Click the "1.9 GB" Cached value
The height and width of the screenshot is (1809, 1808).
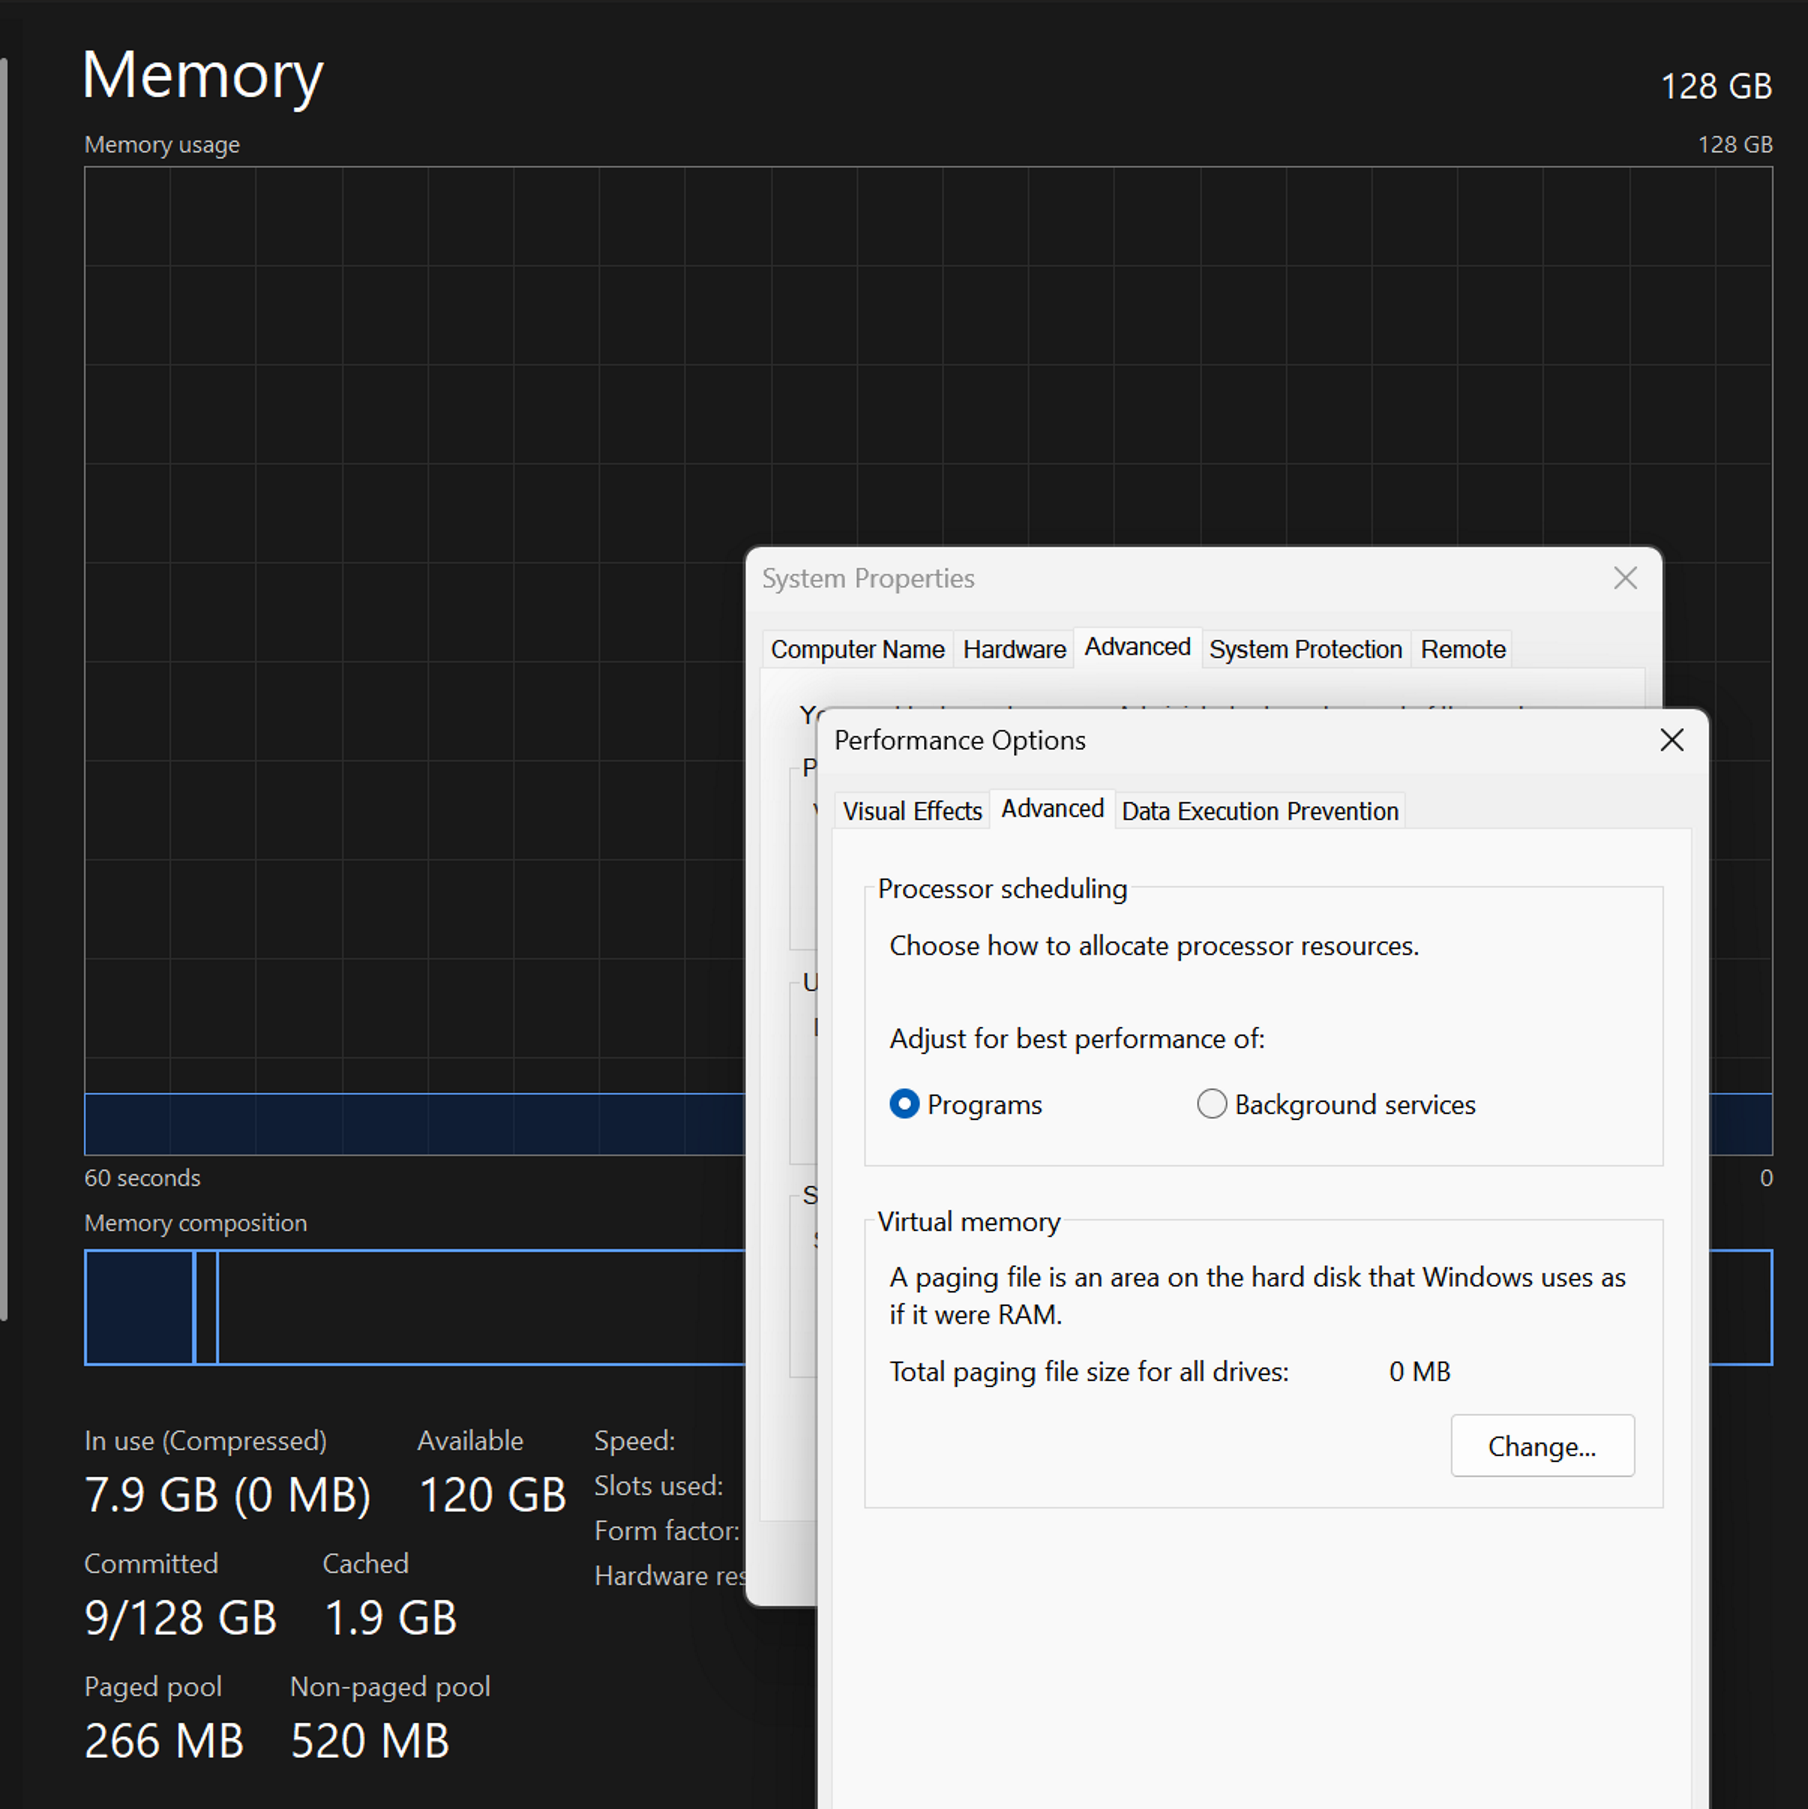(390, 1618)
